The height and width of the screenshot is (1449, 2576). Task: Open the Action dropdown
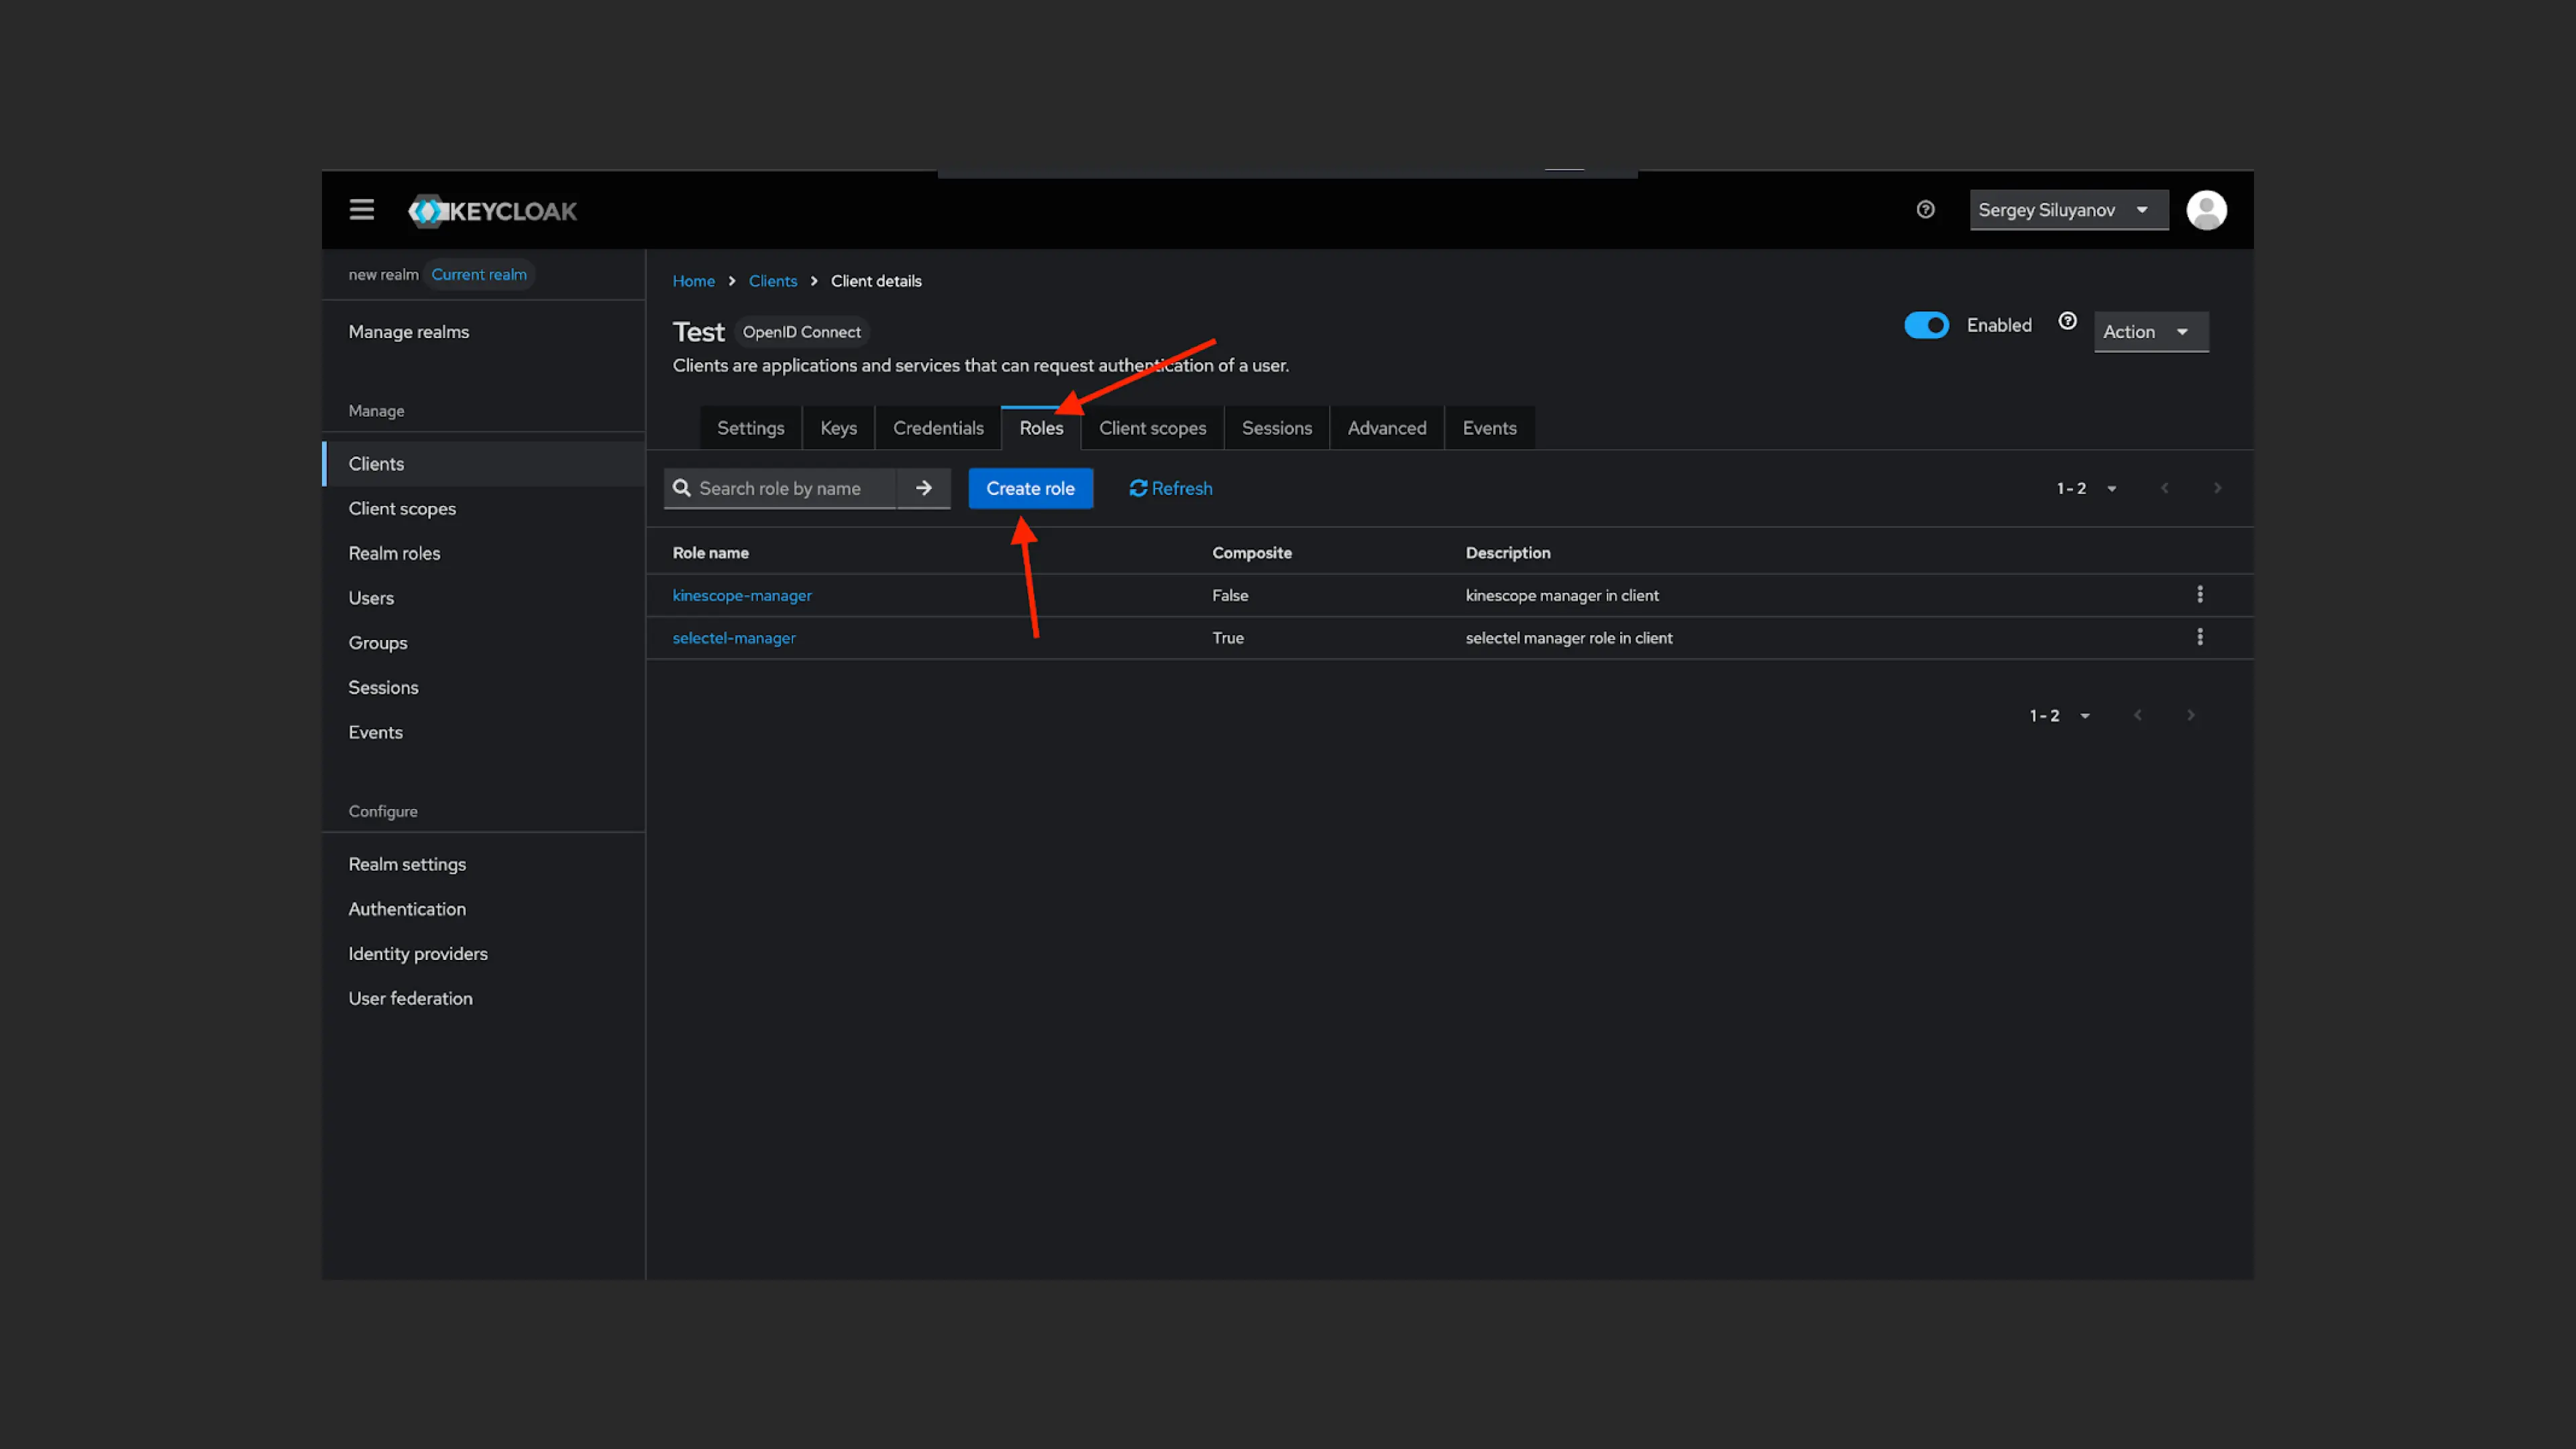point(2149,332)
